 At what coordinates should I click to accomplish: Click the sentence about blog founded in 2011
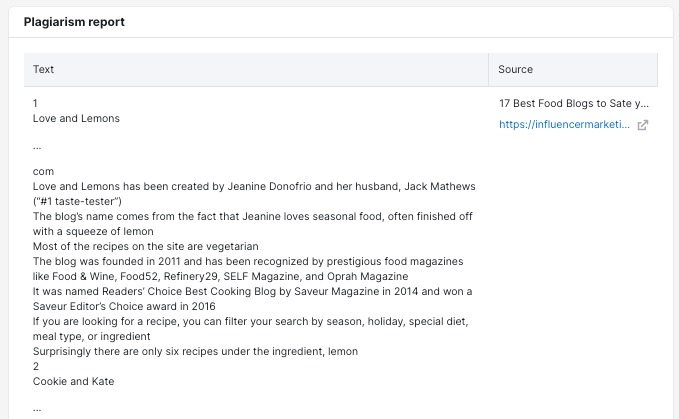(x=248, y=269)
